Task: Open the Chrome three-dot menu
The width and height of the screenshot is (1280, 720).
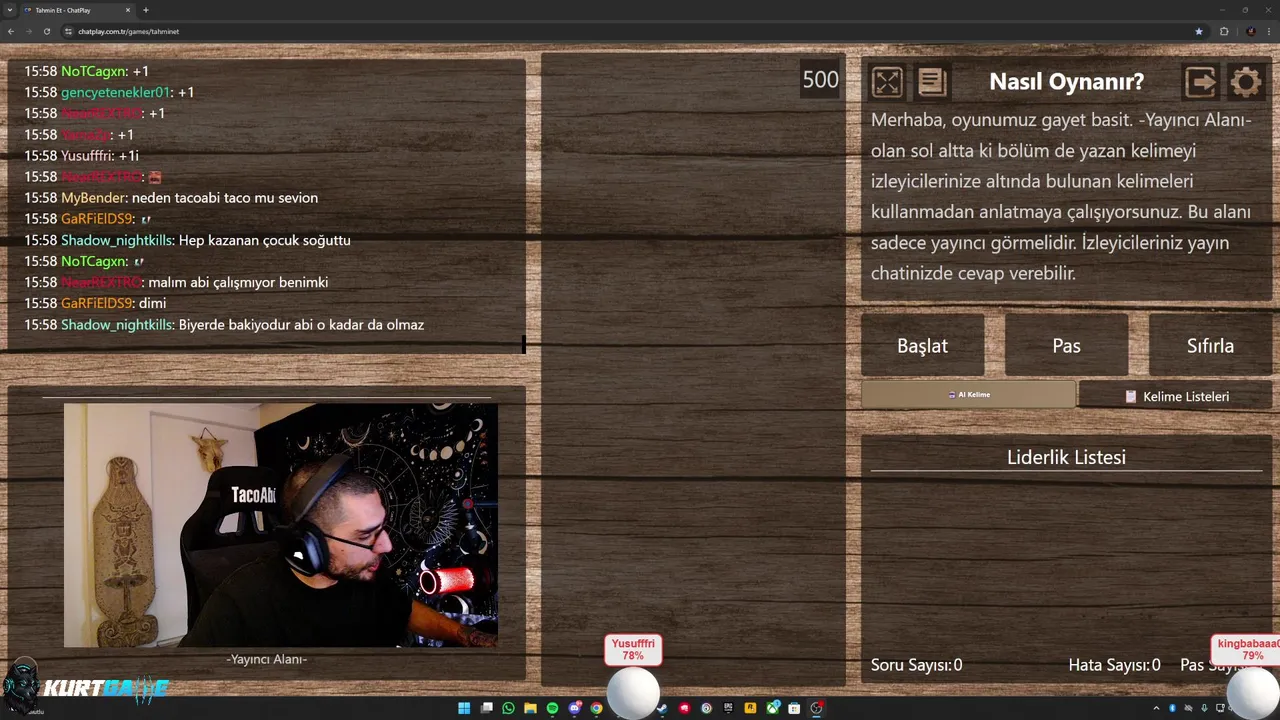Action: 1269,31
